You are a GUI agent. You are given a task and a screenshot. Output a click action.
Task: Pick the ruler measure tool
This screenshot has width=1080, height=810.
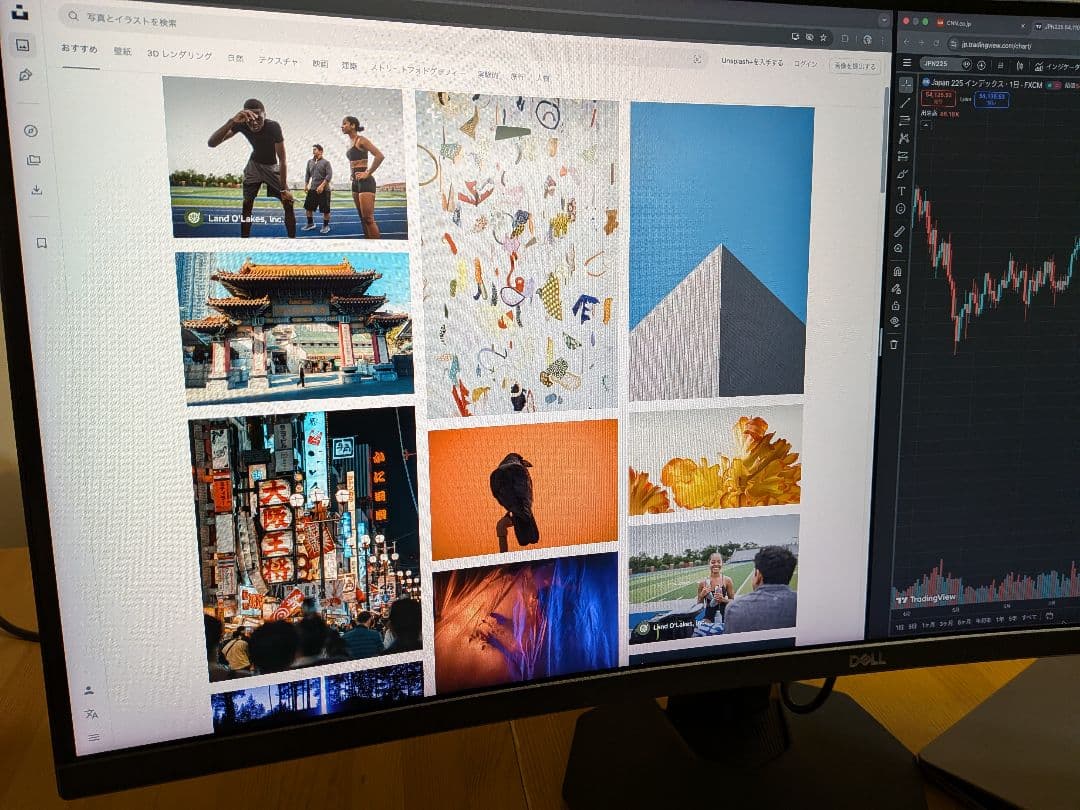point(899,231)
